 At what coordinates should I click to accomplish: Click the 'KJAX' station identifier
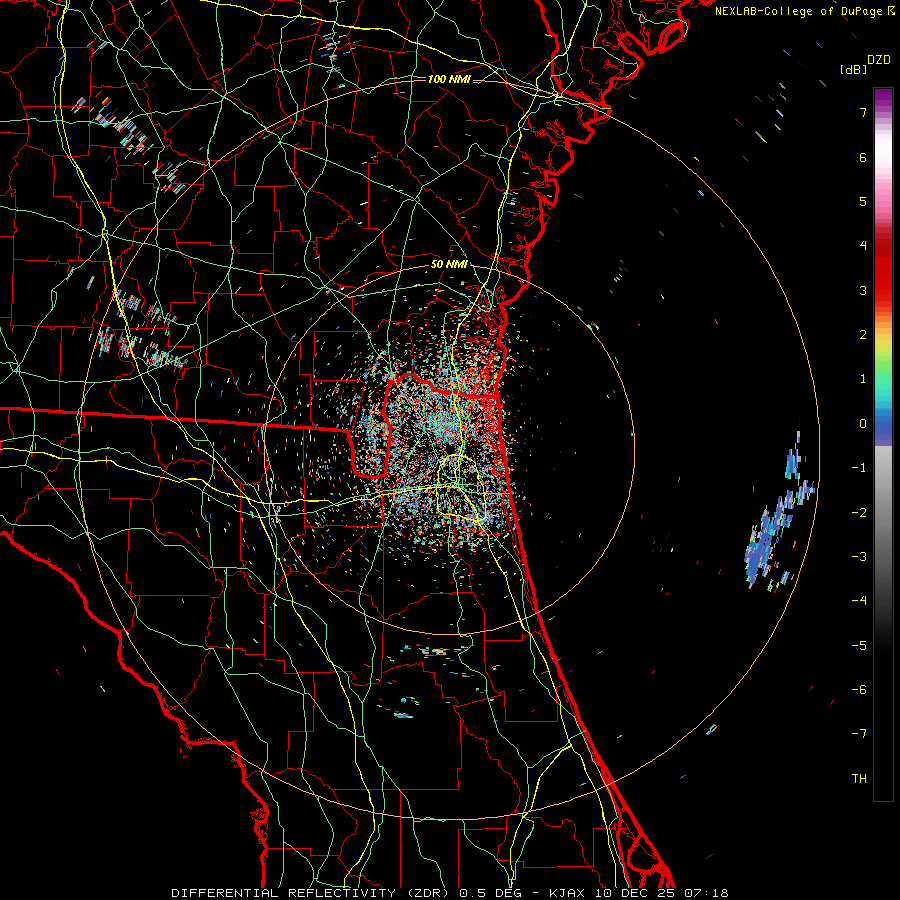(x=568, y=893)
